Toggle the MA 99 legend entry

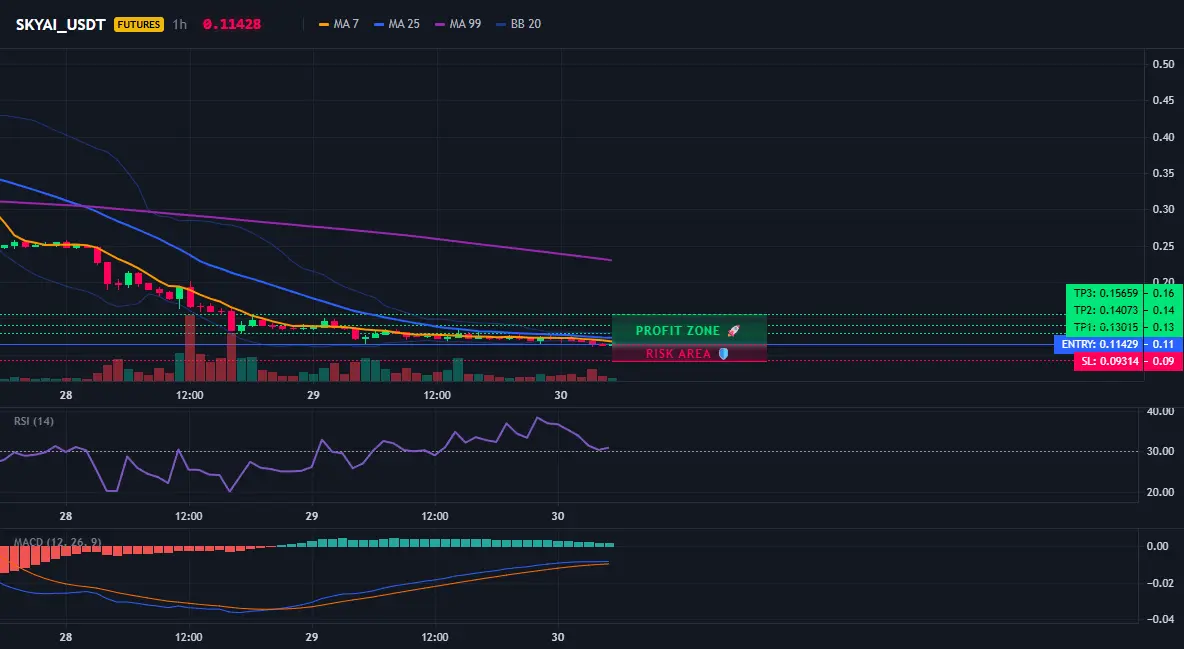[x=458, y=24]
